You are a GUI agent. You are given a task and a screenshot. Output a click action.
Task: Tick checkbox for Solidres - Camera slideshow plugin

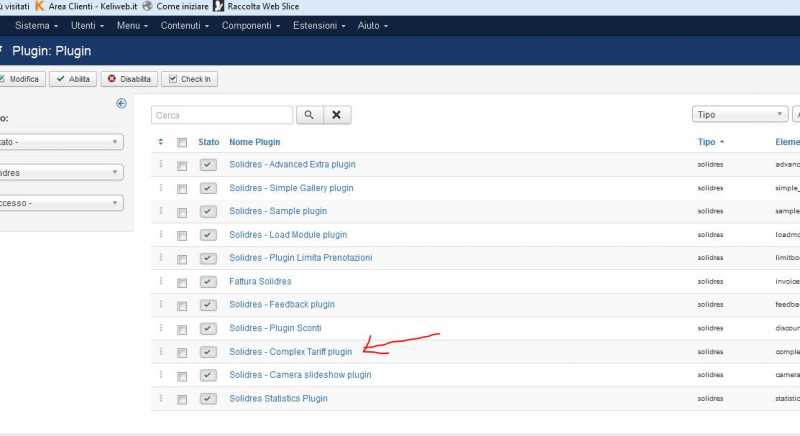tap(182, 375)
